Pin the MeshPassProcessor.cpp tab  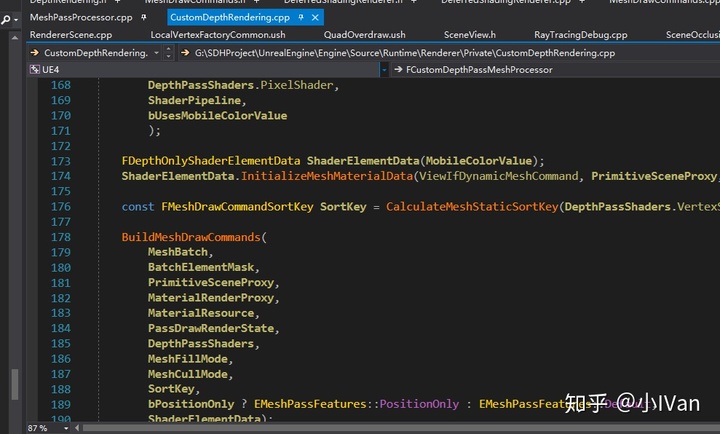click(144, 17)
